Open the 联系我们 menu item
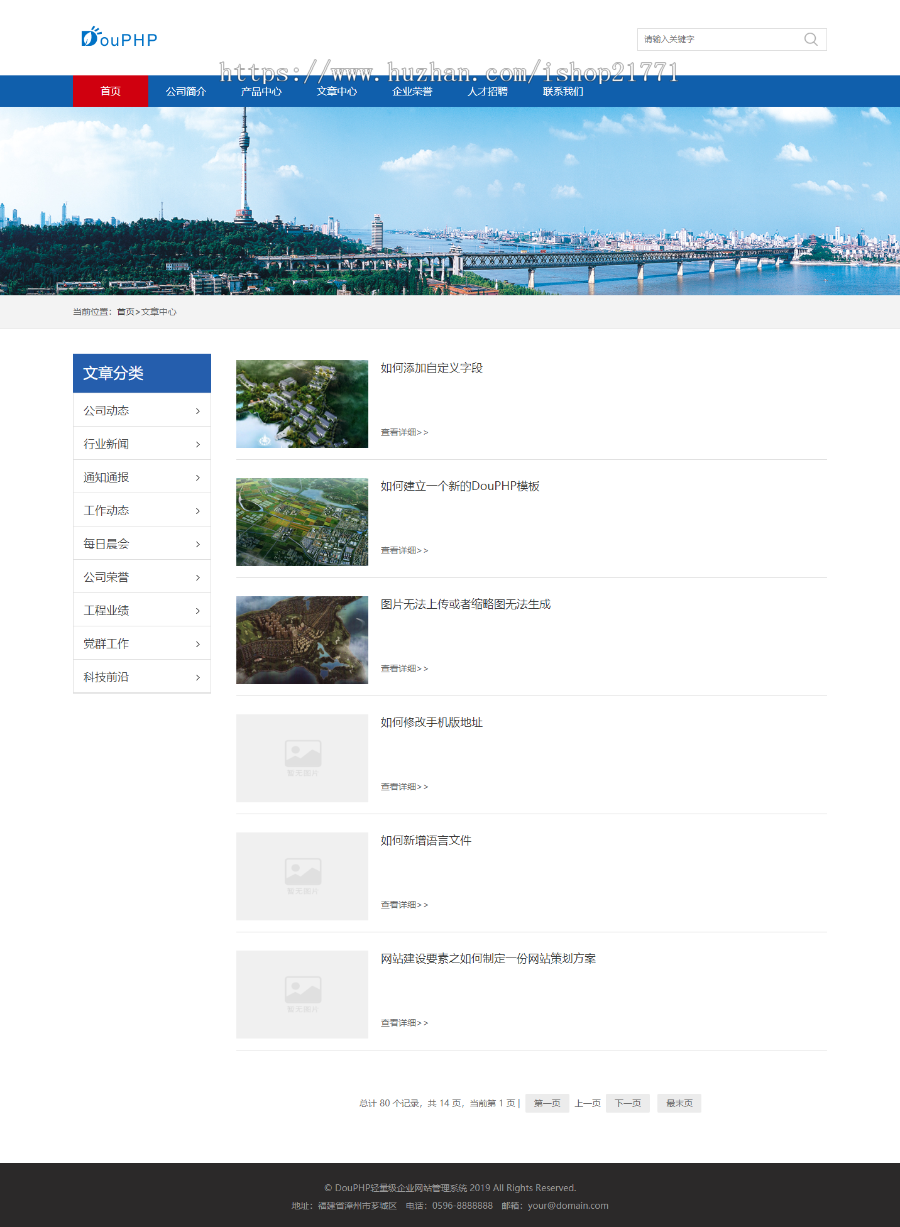900x1227 pixels. click(x=561, y=90)
